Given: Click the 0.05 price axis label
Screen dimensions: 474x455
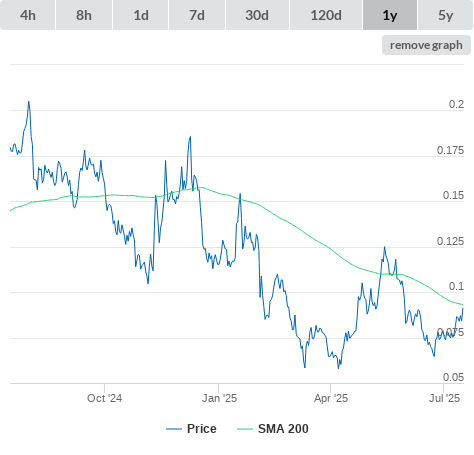Looking at the screenshot, I should 453,377.
